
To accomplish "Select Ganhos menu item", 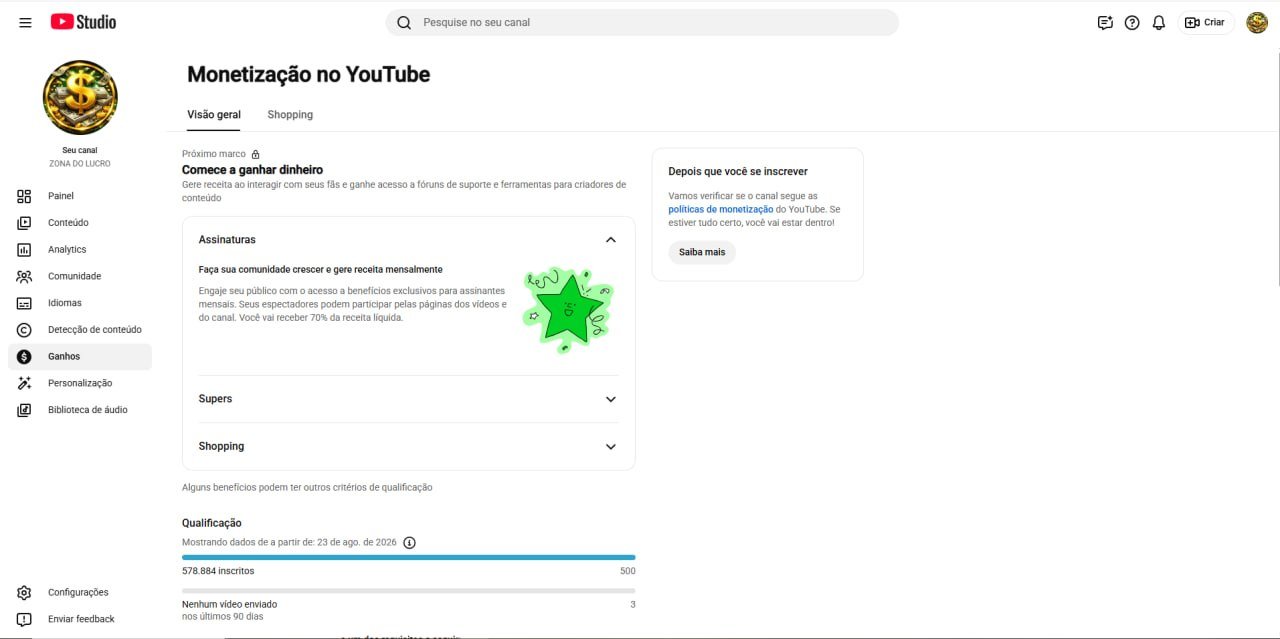I will pos(80,357).
